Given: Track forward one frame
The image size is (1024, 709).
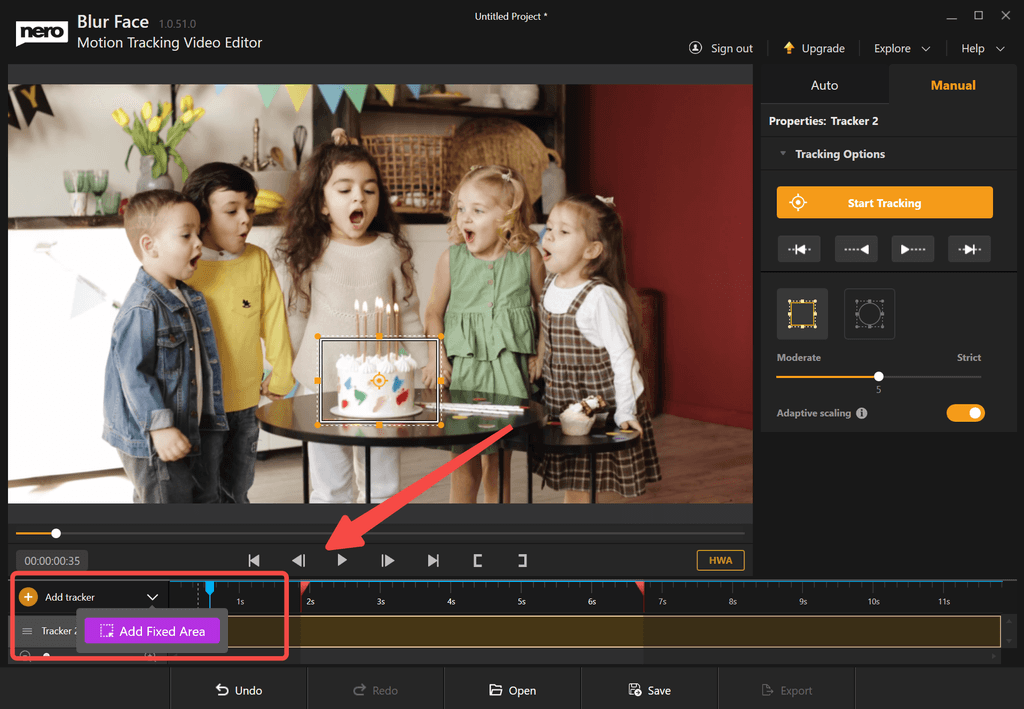Looking at the screenshot, I should (x=969, y=249).
